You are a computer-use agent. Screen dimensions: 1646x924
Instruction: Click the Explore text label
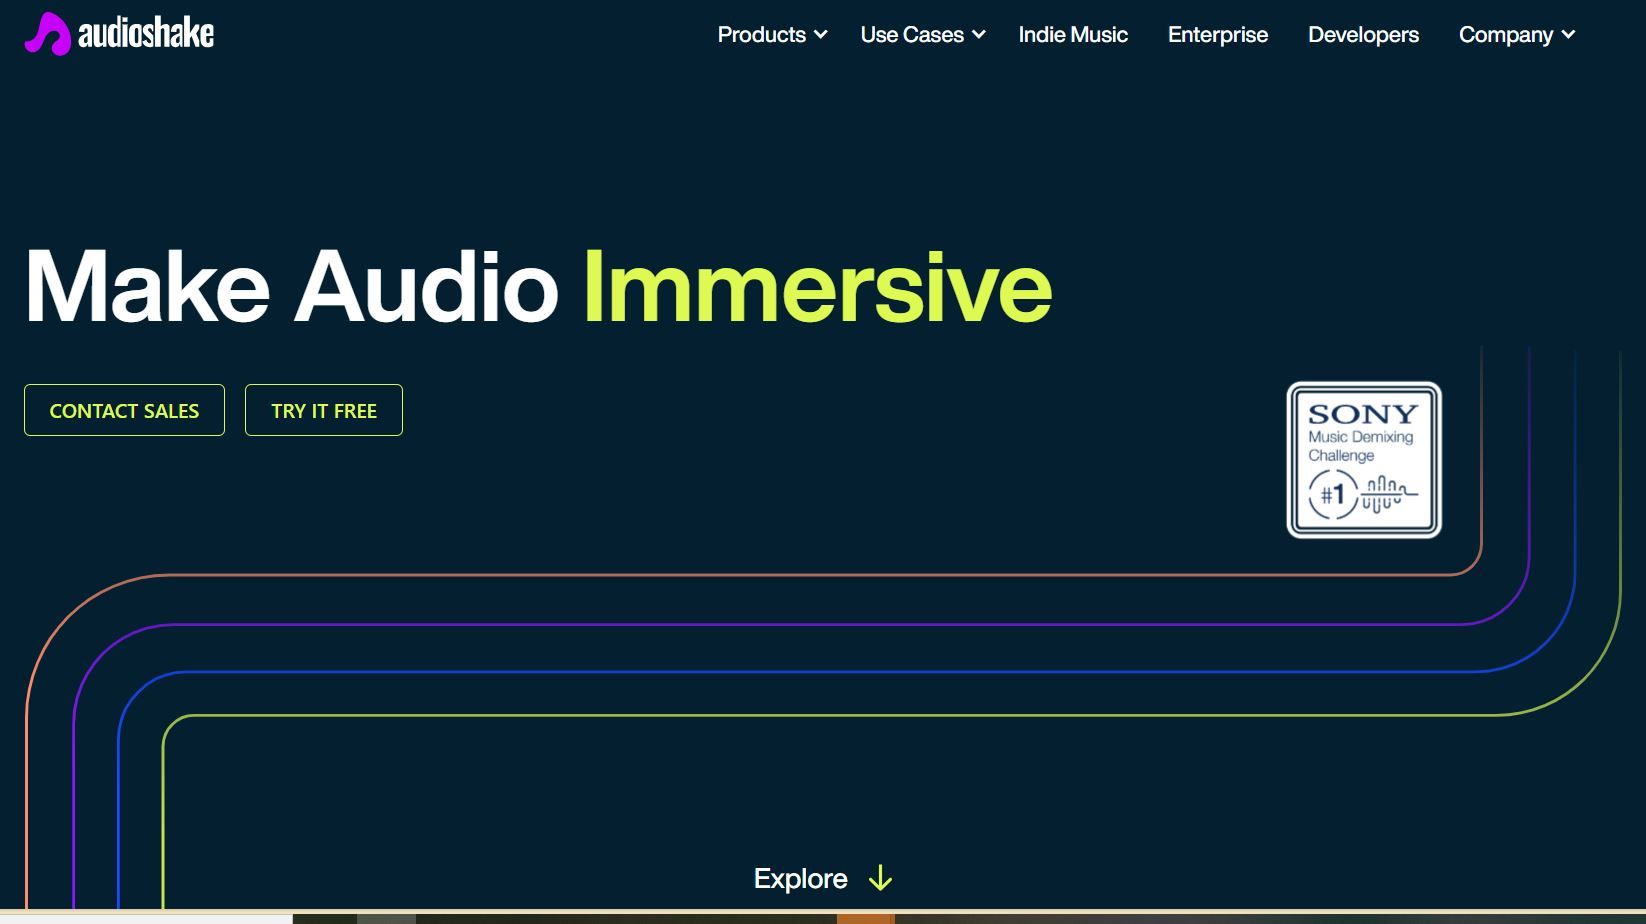pos(800,879)
